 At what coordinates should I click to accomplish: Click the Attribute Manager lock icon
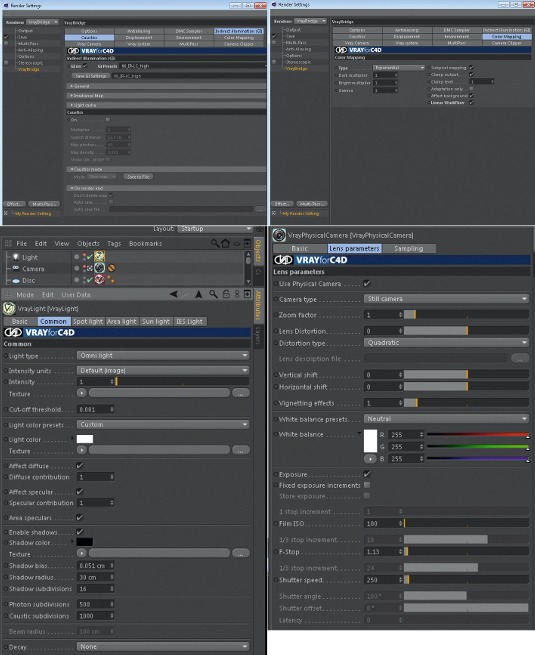tap(226, 294)
